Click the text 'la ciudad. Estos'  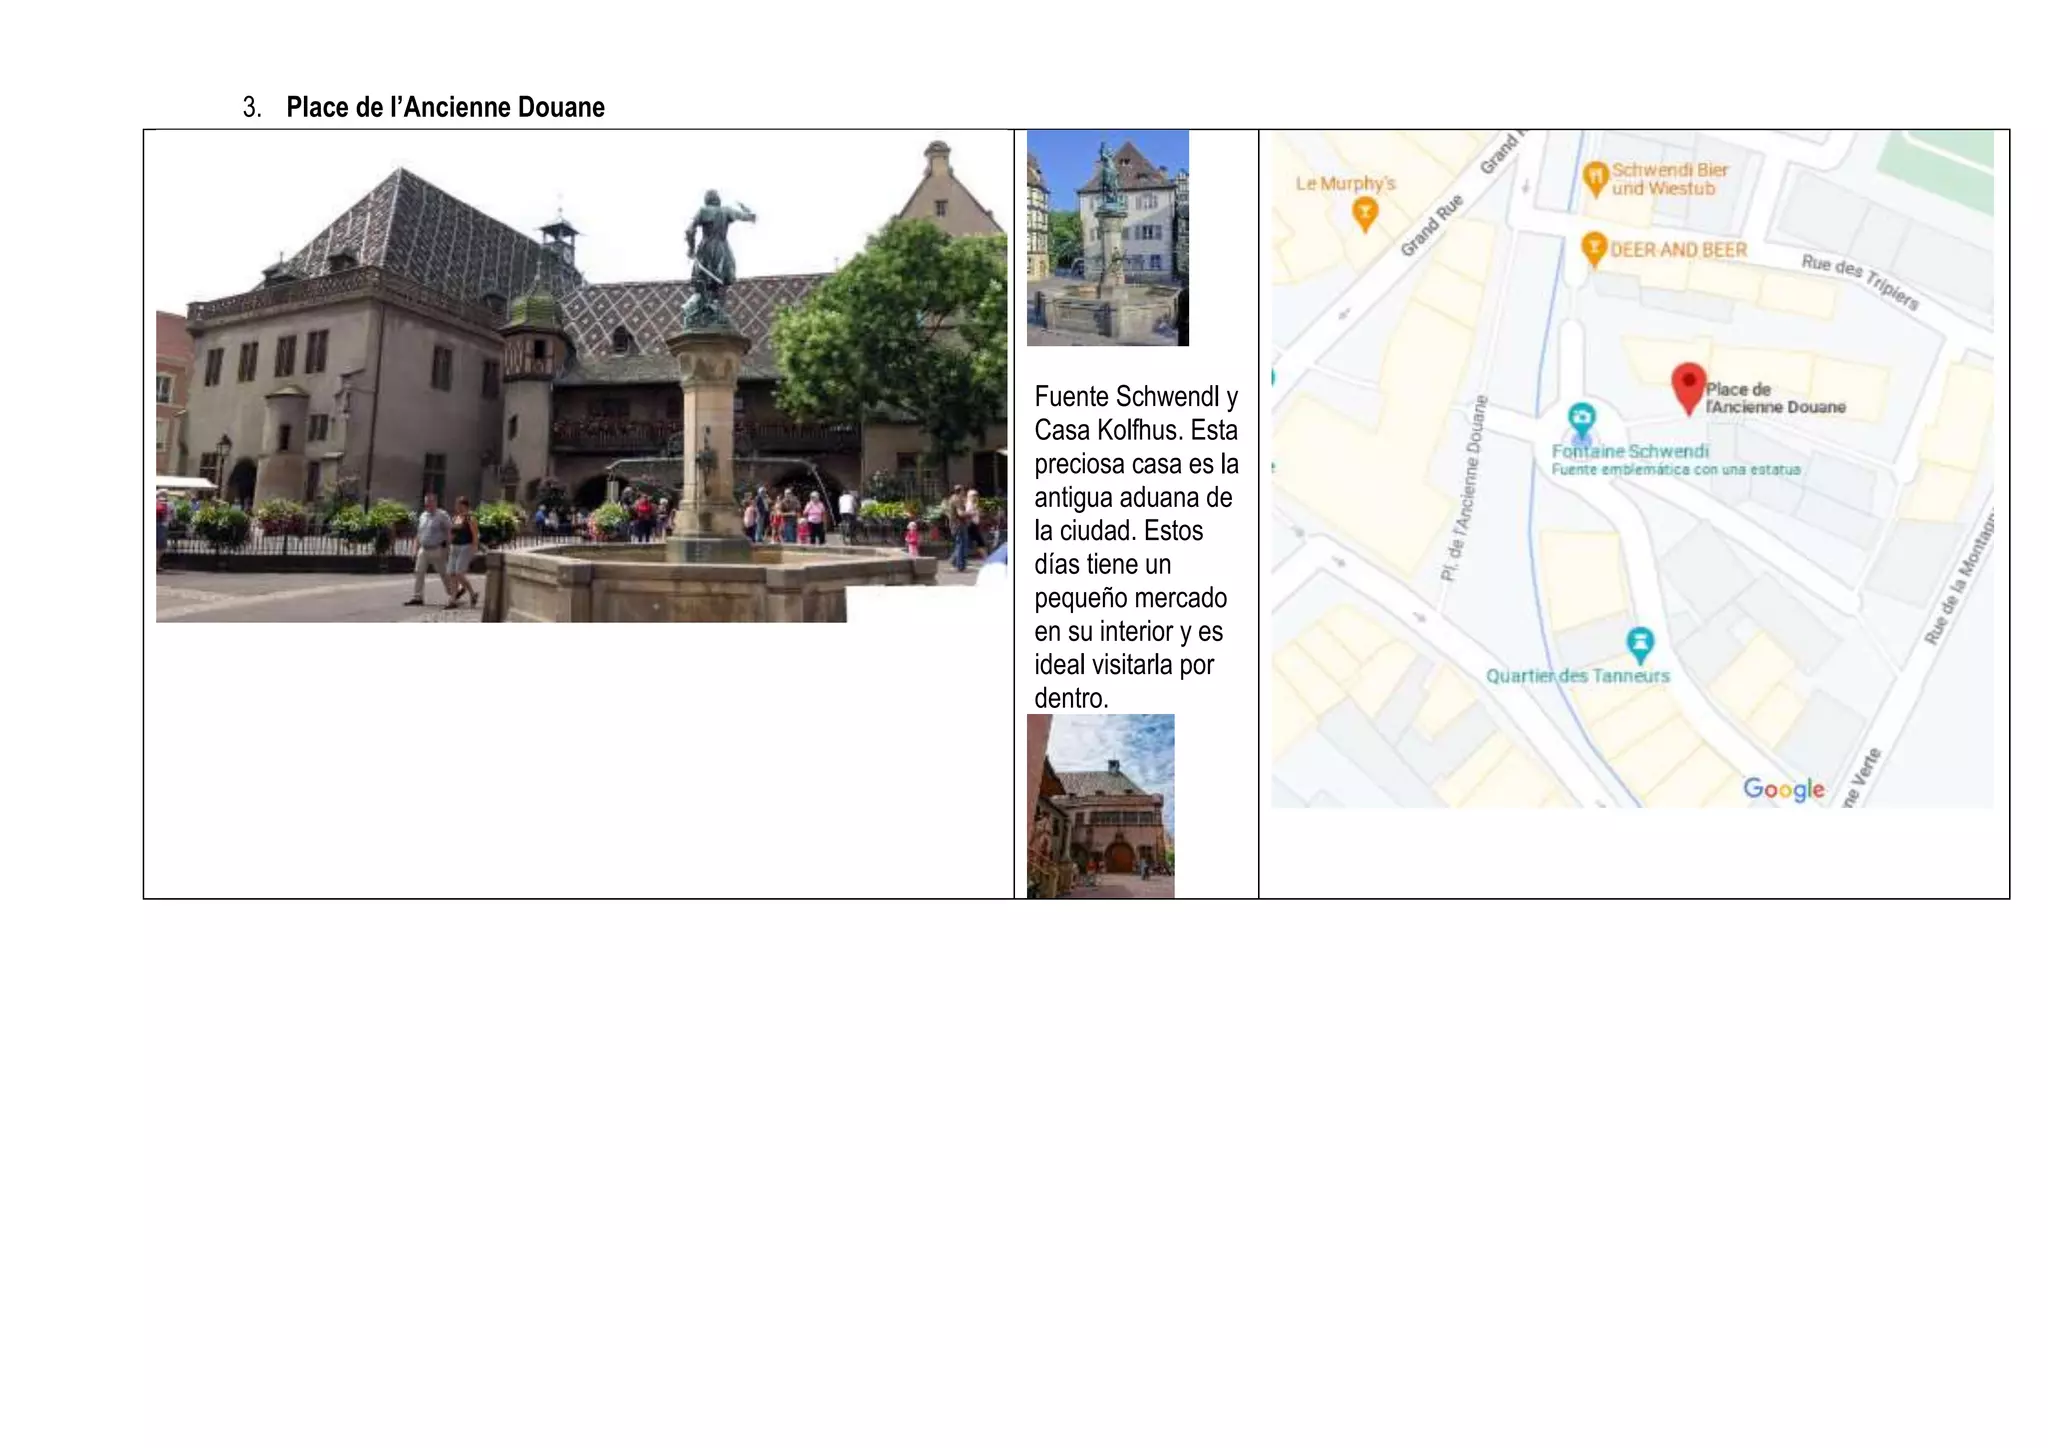pos(1118,531)
